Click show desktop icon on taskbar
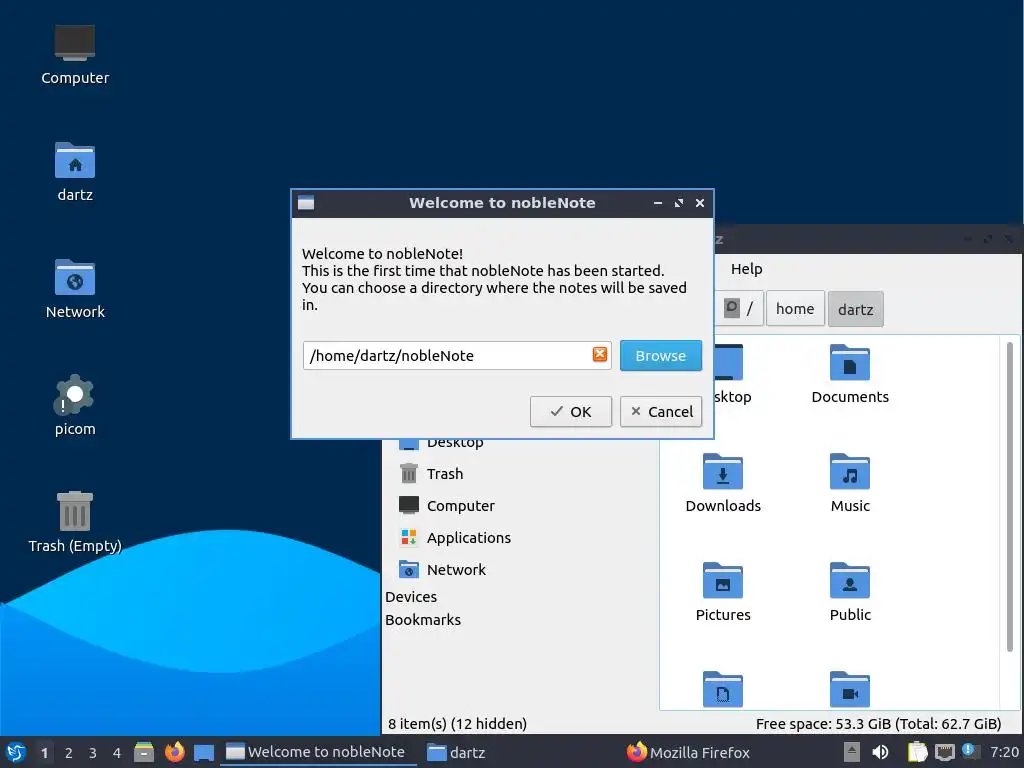 click(204, 752)
